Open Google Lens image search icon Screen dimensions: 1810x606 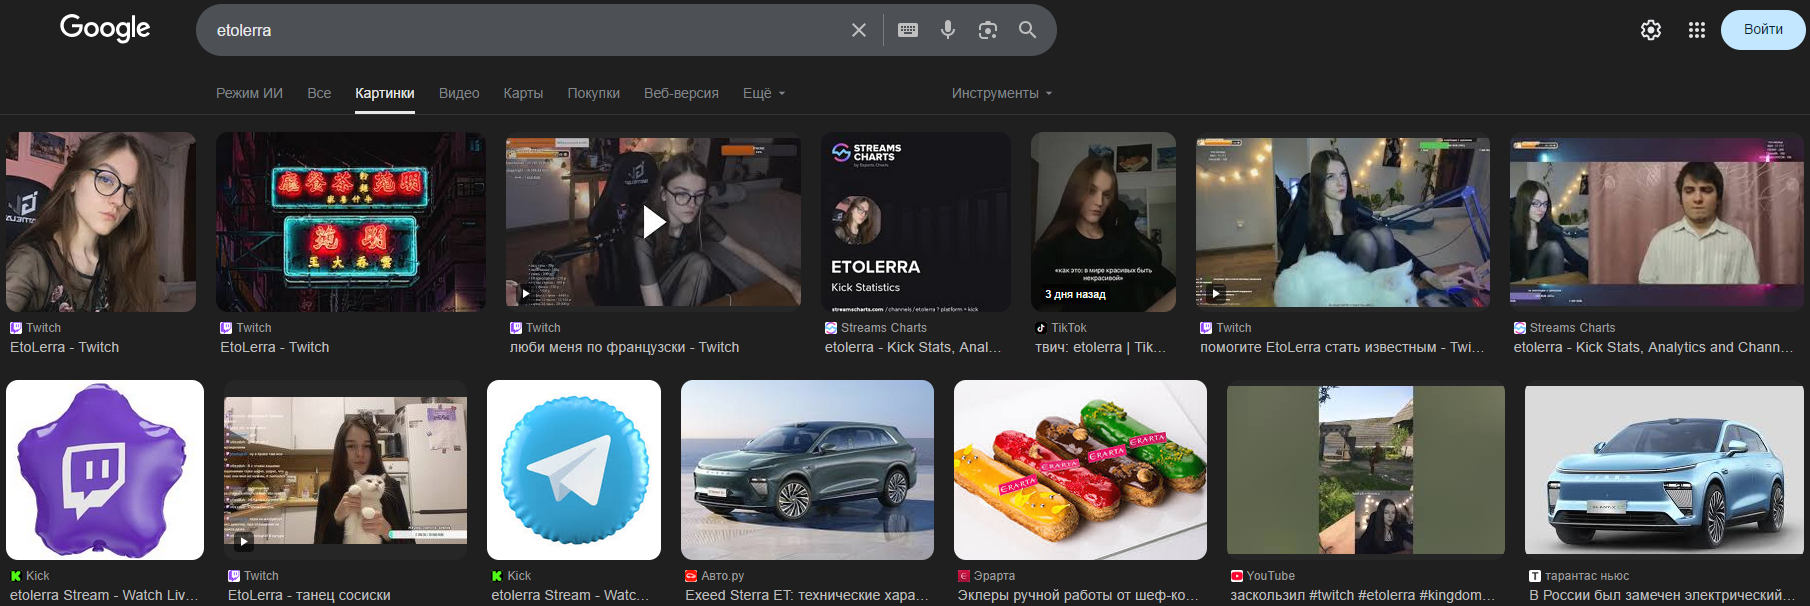coord(988,30)
